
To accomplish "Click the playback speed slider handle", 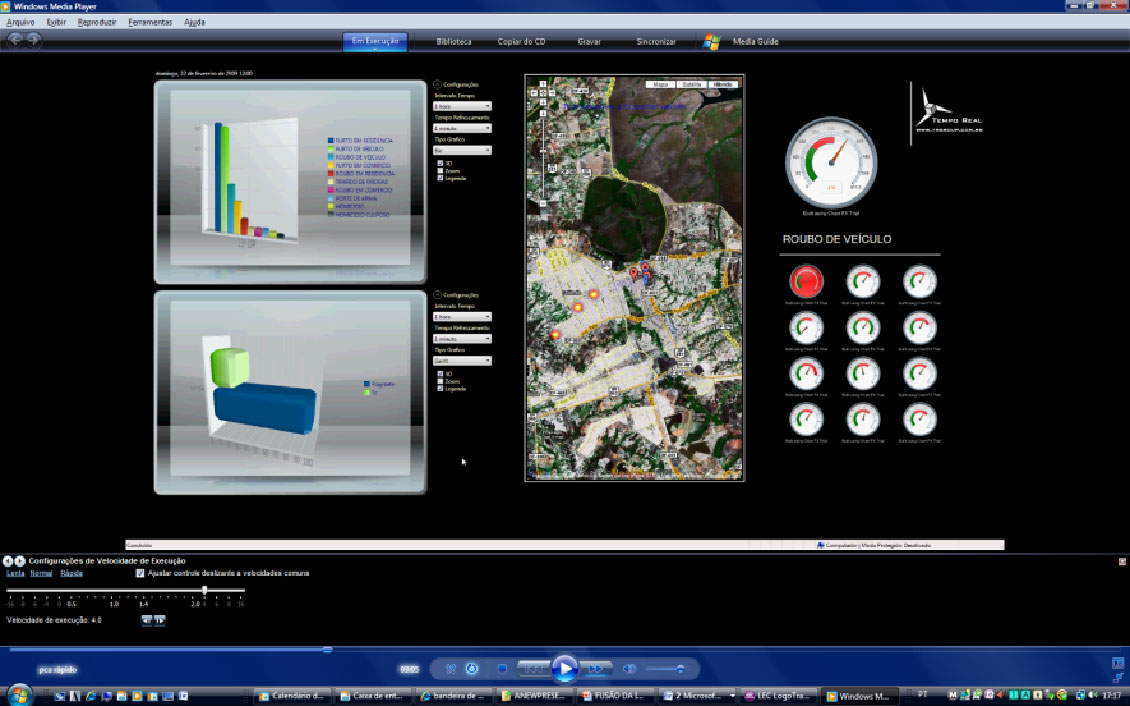I will coord(205,590).
